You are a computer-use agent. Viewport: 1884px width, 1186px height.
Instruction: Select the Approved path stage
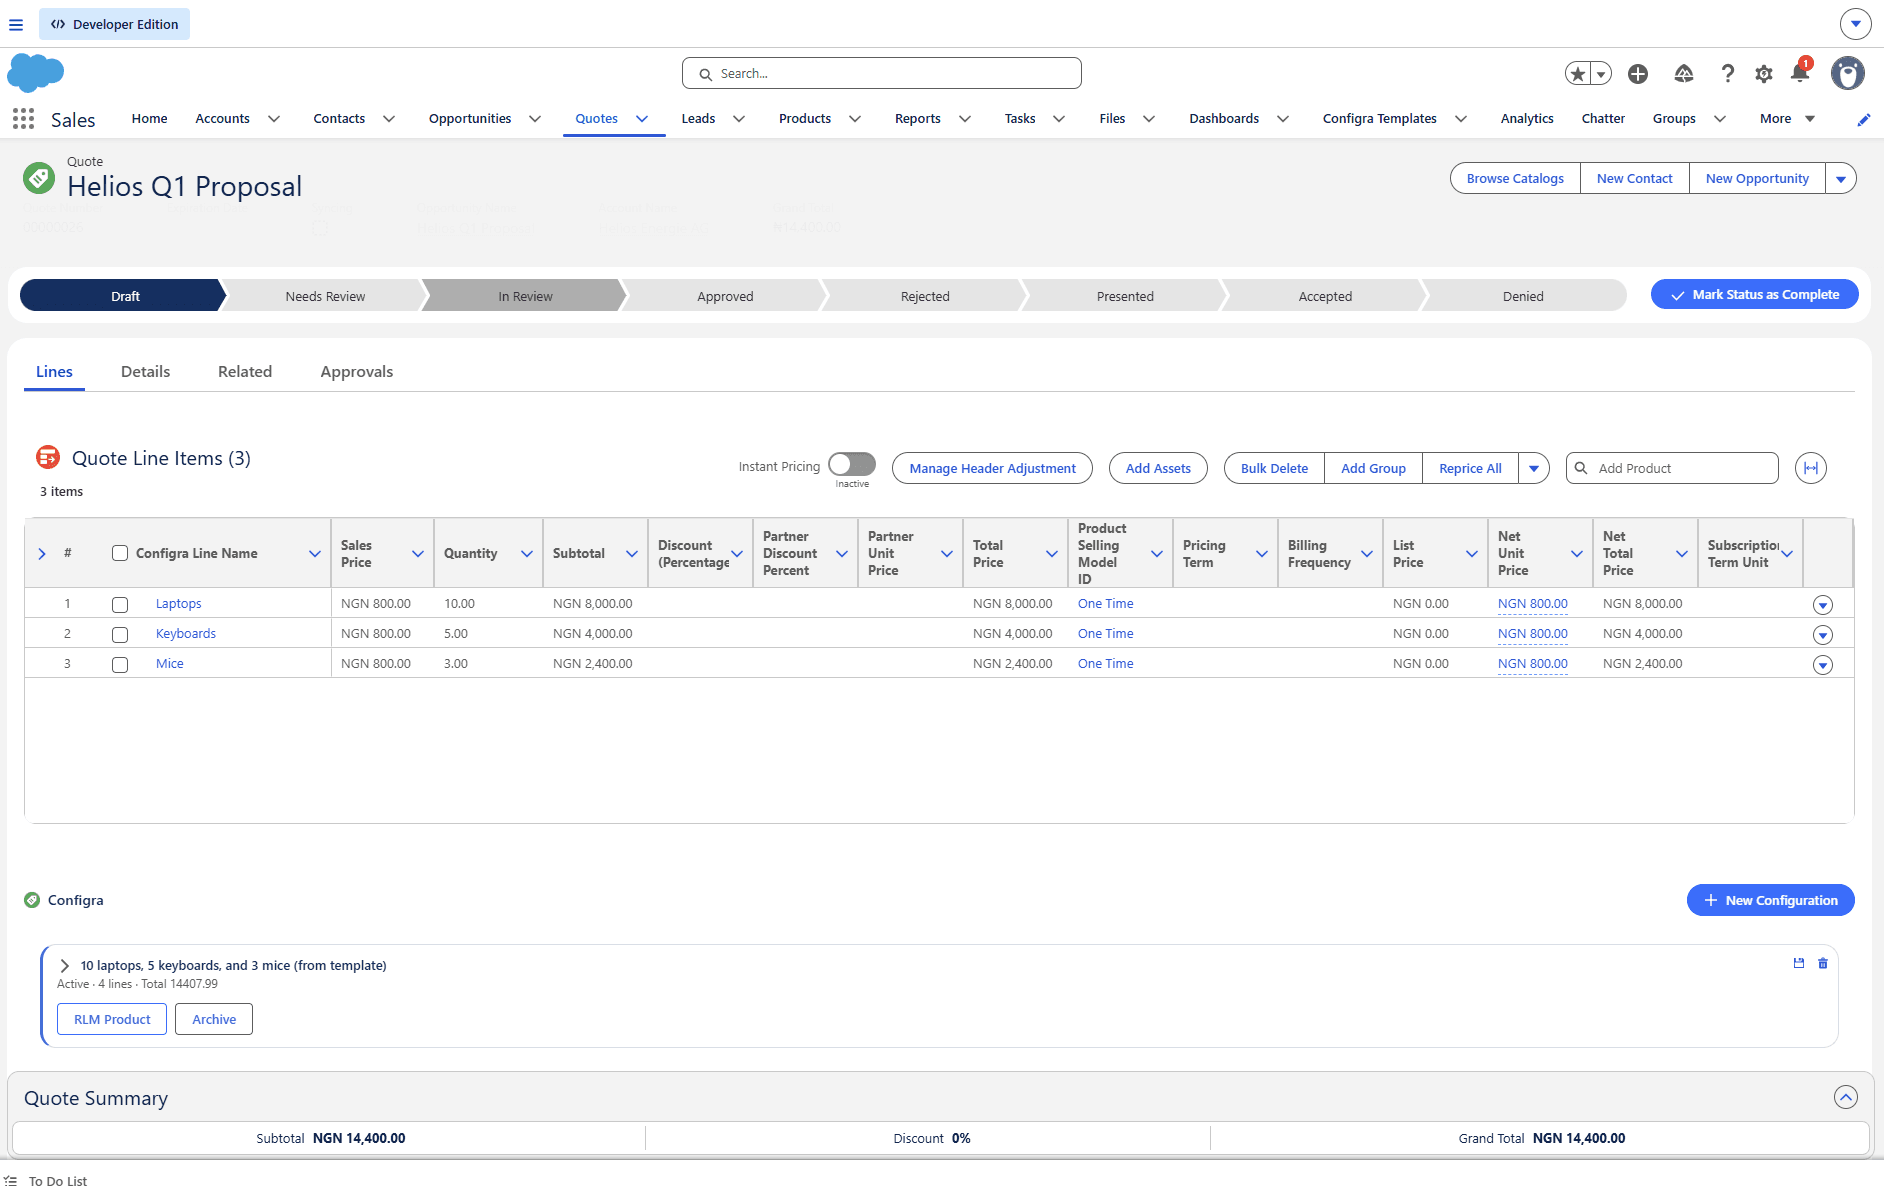pyautogui.click(x=725, y=296)
